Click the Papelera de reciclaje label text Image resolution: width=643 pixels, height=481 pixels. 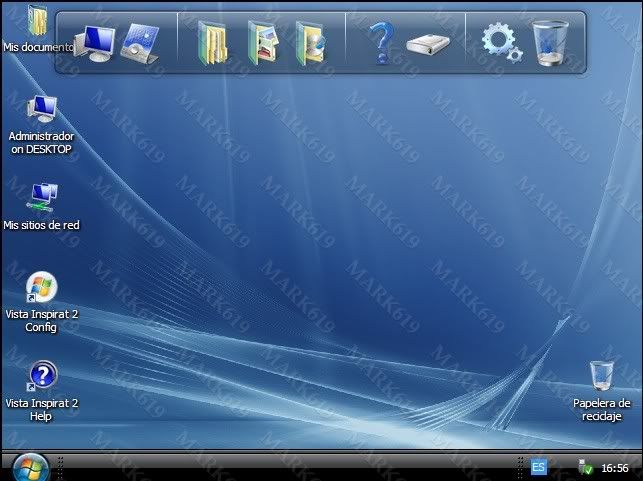pyautogui.click(x=601, y=410)
